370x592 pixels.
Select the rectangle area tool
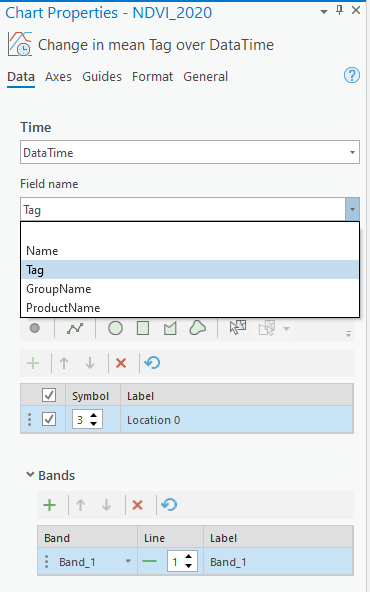point(143,328)
